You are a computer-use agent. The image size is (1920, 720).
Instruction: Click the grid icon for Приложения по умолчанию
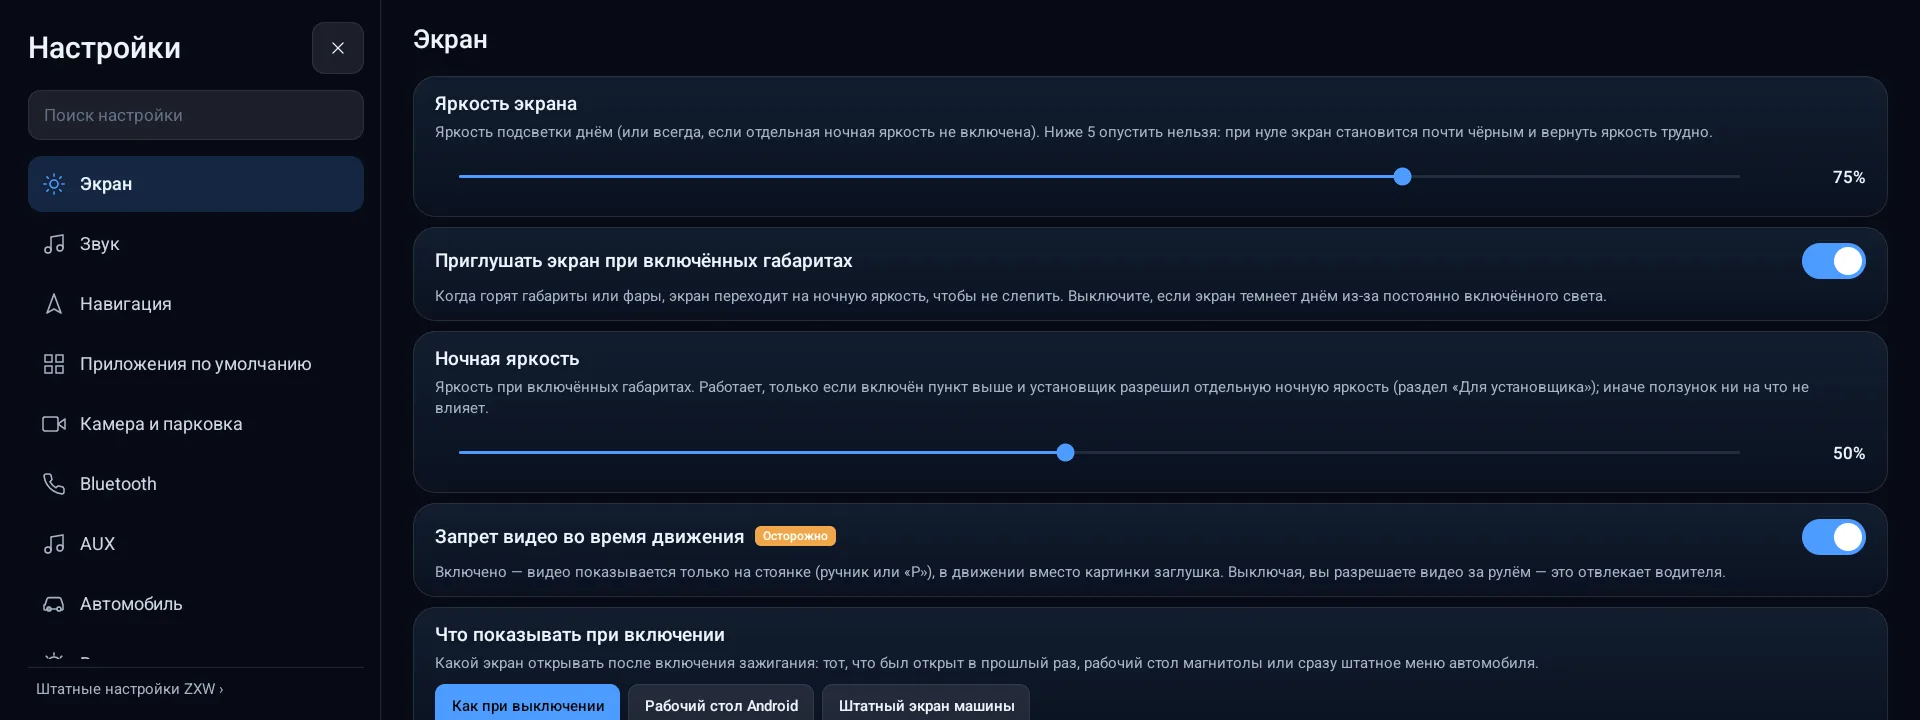54,364
